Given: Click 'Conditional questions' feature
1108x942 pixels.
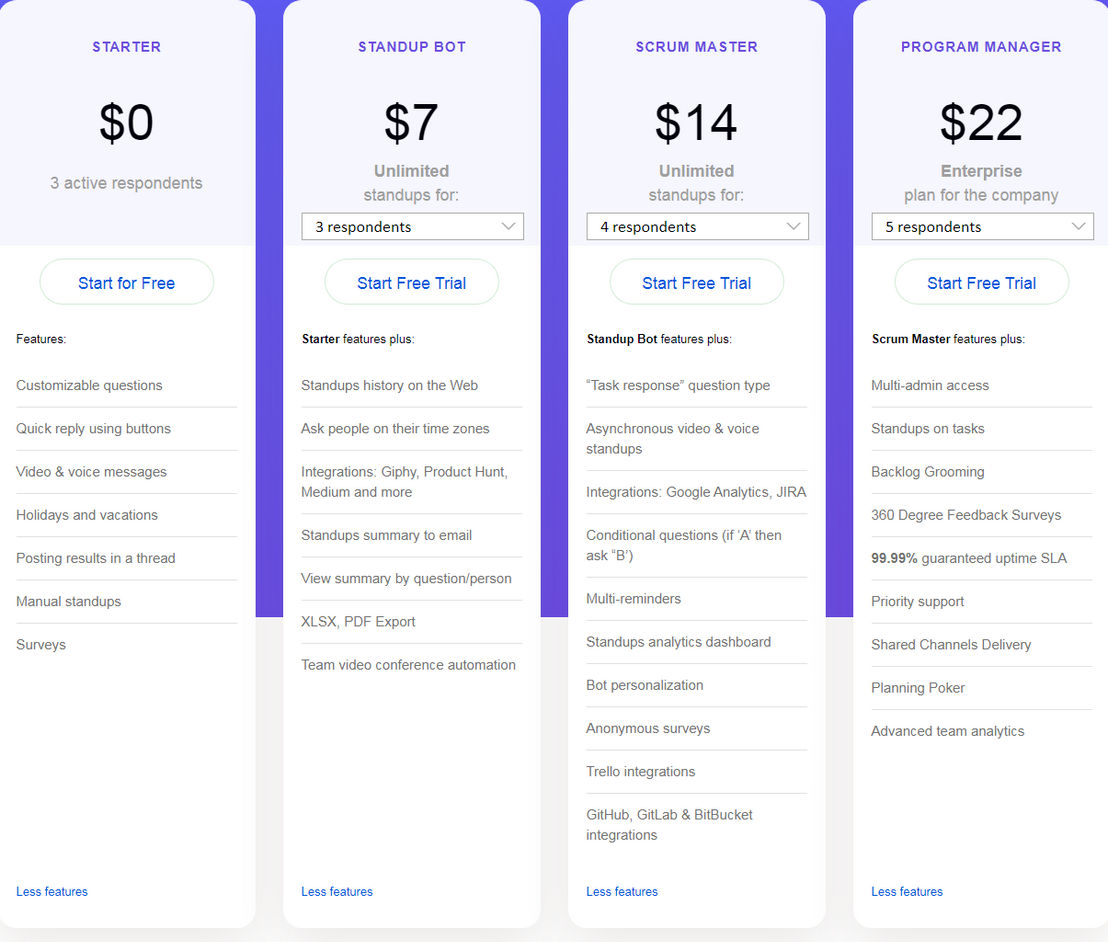Looking at the screenshot, I should coord(684,545).
